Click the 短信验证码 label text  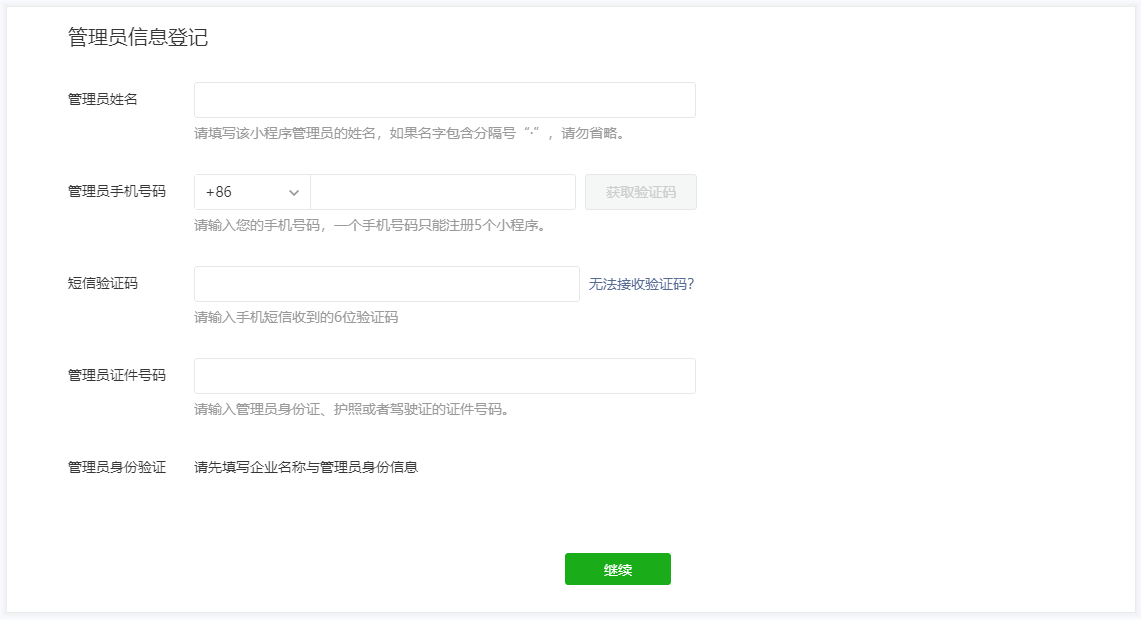[x=103, y=283]
